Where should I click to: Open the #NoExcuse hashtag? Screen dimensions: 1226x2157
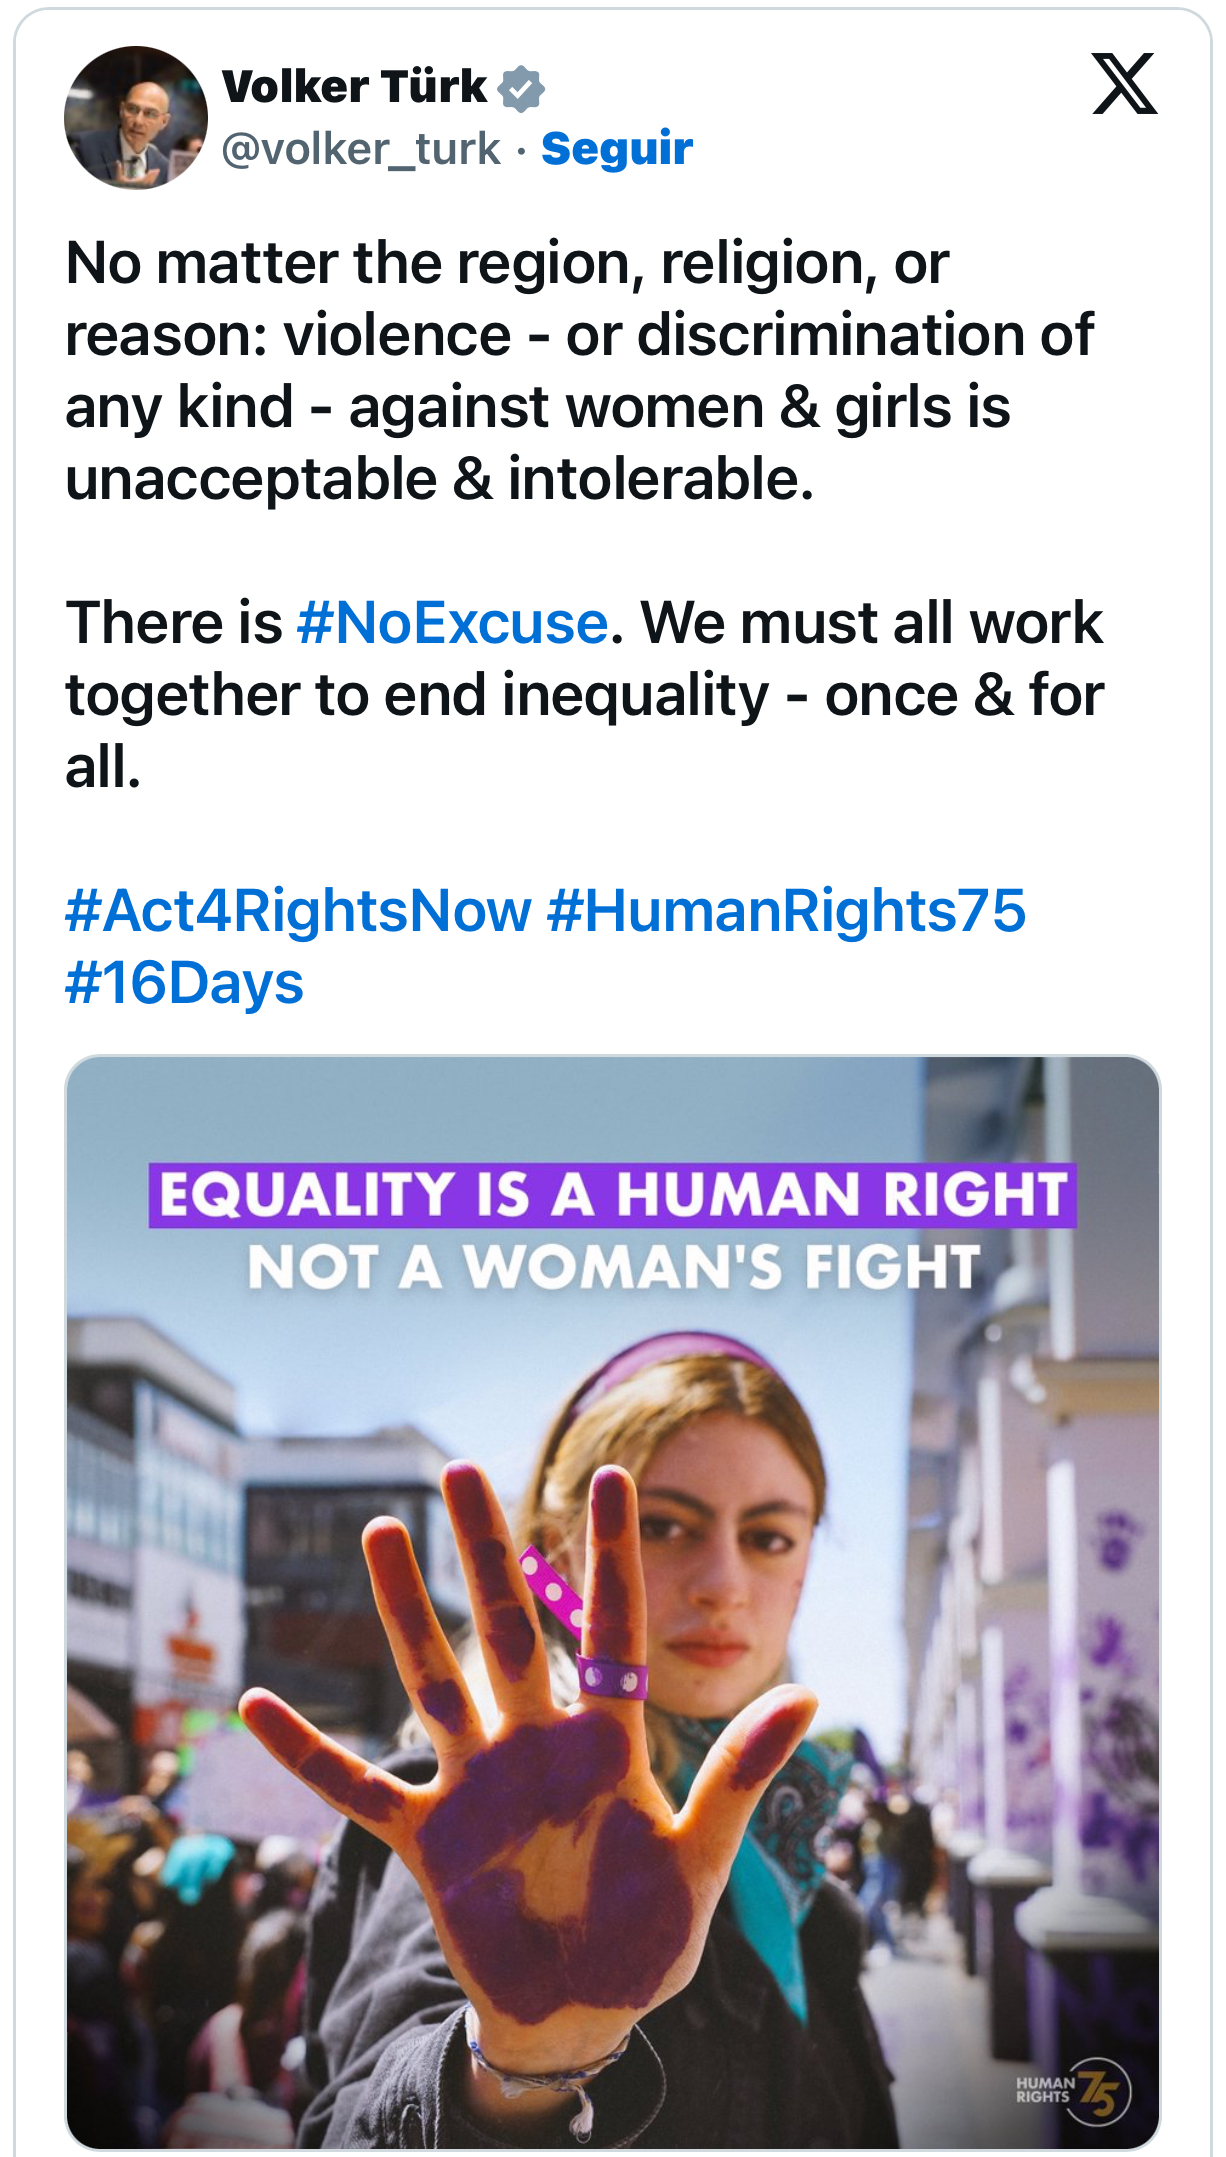(x=452, y=623)
